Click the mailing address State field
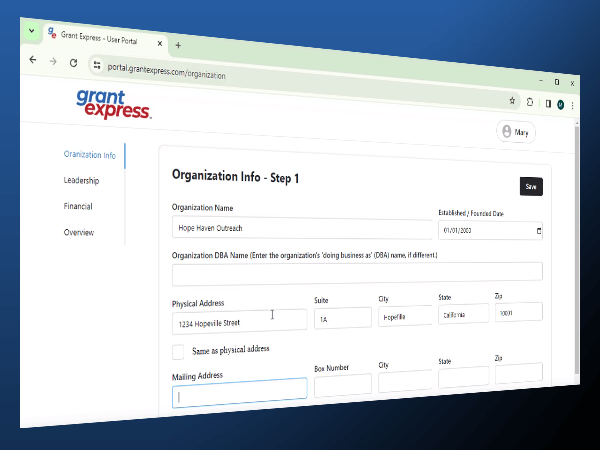The width and height of the screenshot is (600, 450). 463,377
